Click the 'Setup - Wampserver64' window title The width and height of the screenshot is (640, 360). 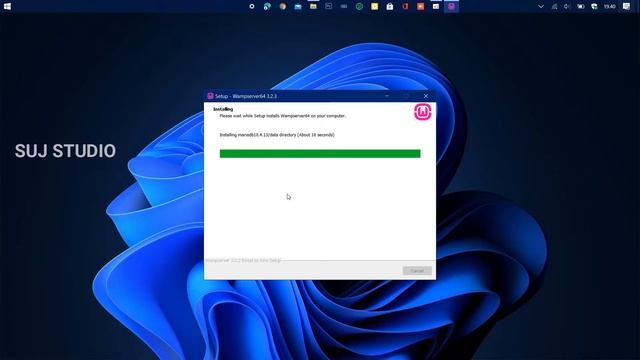246,96
